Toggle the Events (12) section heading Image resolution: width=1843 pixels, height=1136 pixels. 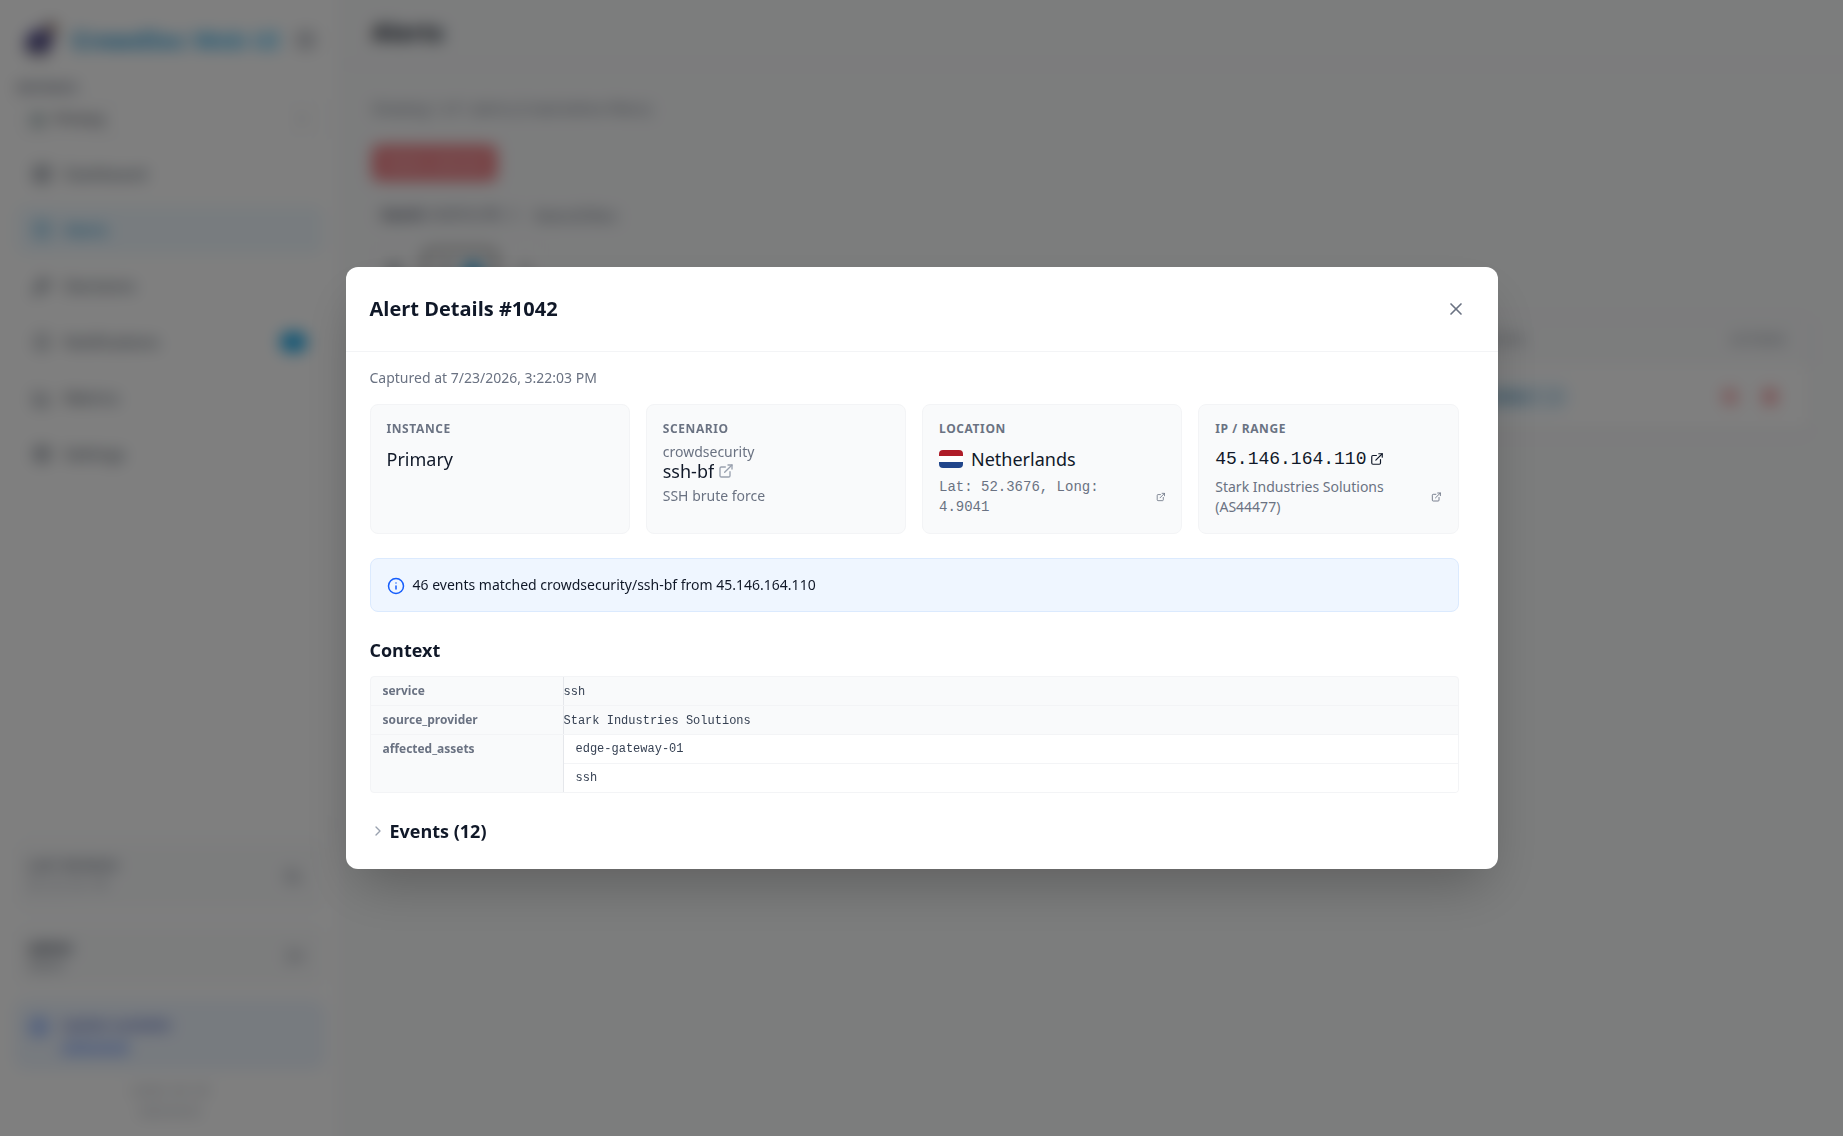click(x=438, y=831)
